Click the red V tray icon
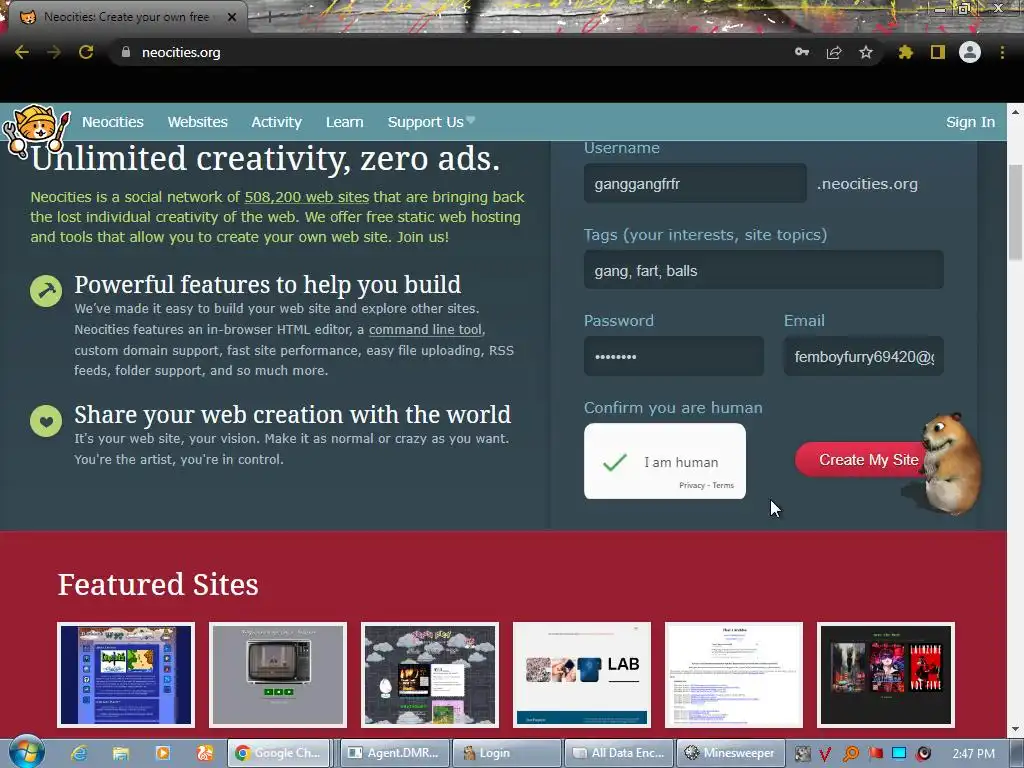 825,754
